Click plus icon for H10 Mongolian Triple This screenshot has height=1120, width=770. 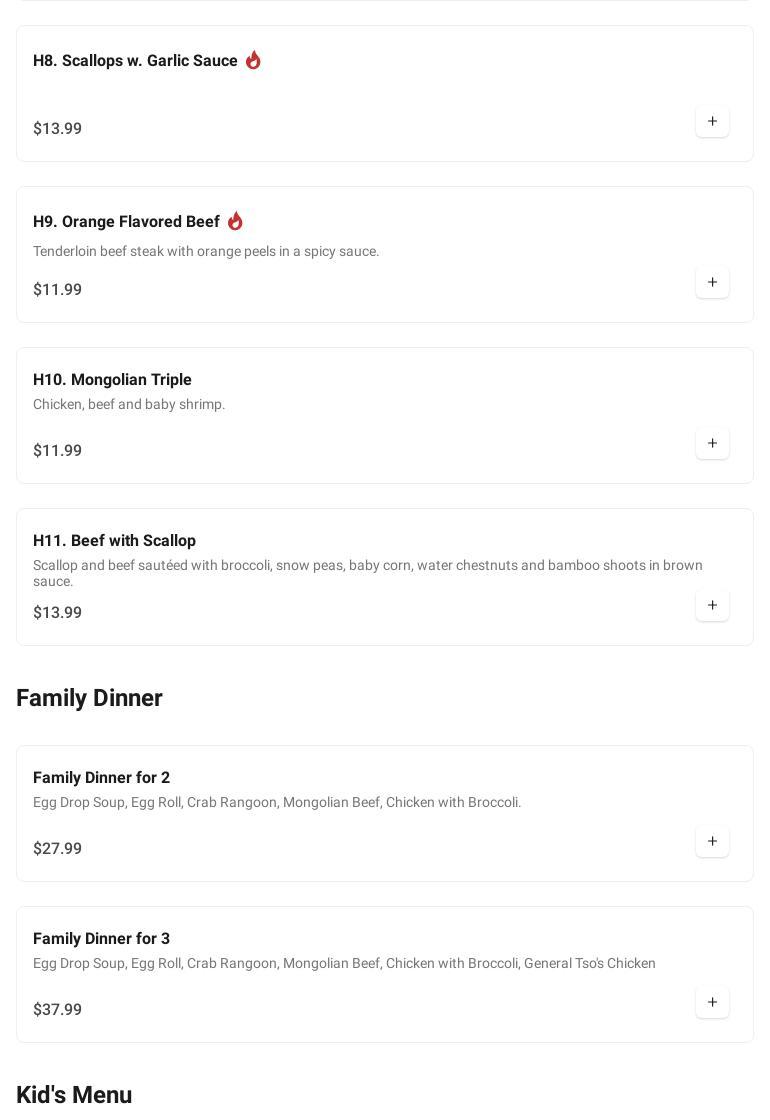tap(712, 444)
